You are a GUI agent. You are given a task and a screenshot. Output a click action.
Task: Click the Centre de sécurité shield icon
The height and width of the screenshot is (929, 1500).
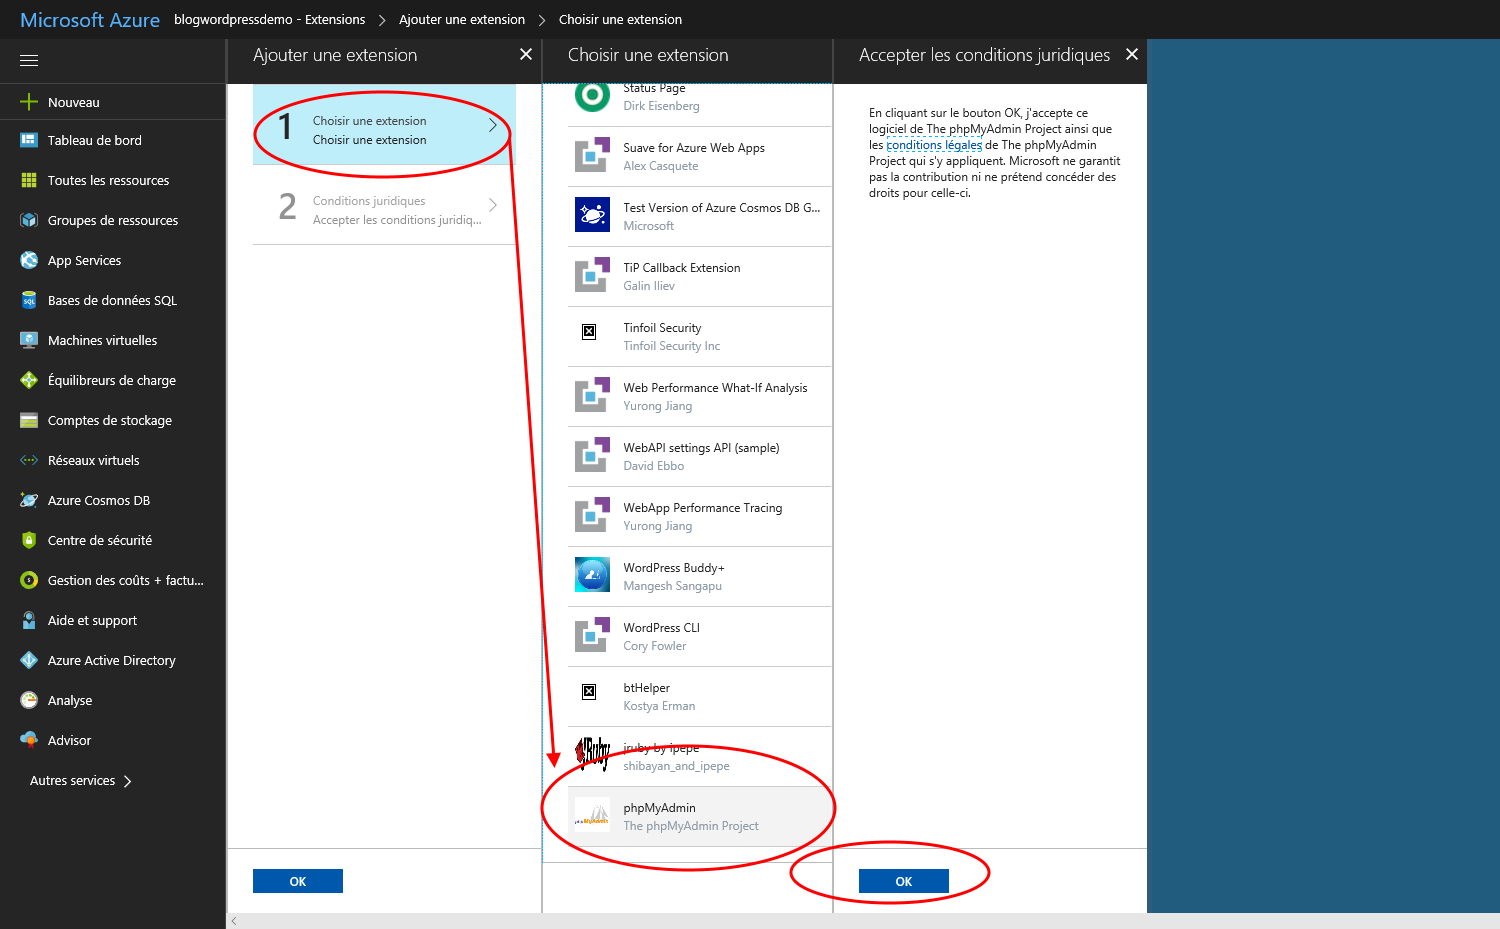coord(29,540)
